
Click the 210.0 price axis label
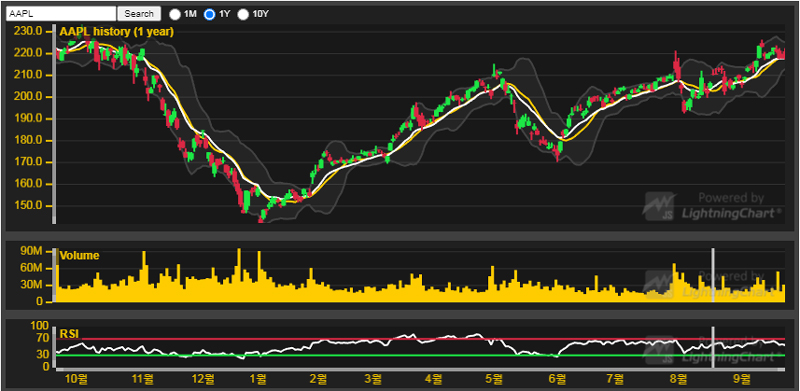(29, 76)
